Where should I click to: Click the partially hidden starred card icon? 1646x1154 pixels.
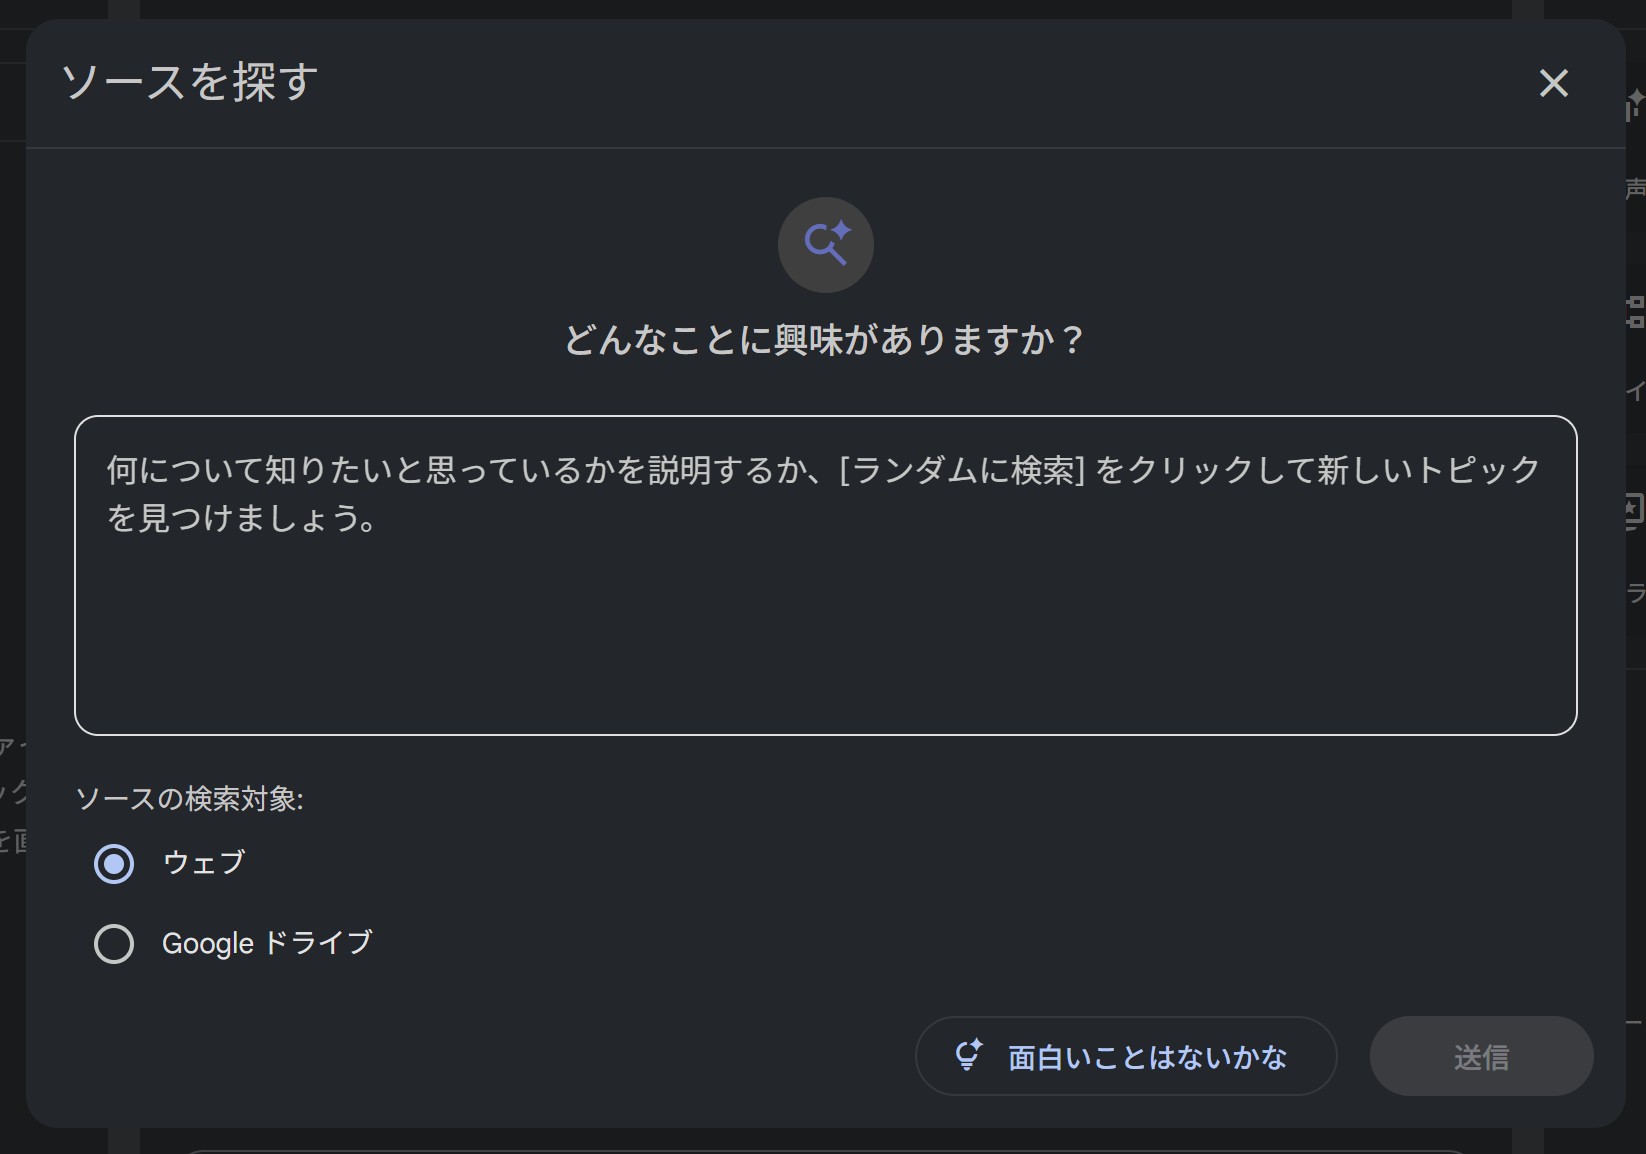click(1634, 510)
